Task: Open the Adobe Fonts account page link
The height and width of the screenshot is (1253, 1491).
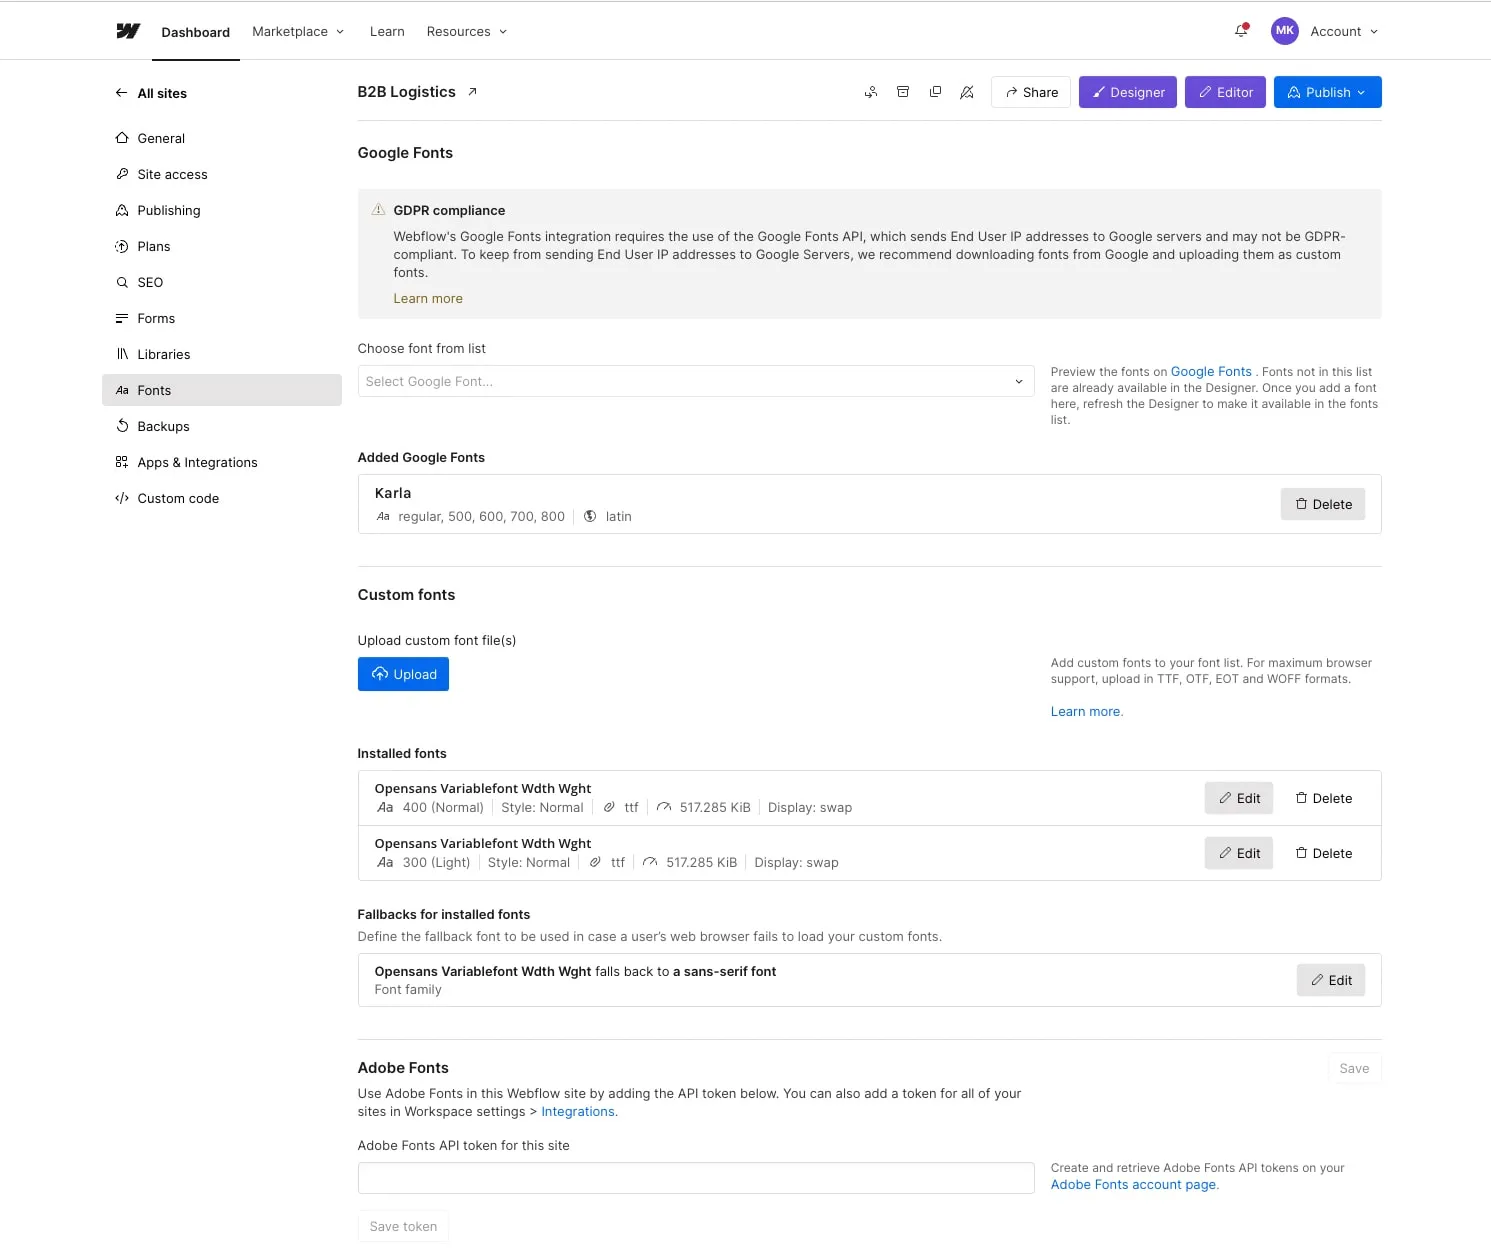Action: tap(1135, 1184)
